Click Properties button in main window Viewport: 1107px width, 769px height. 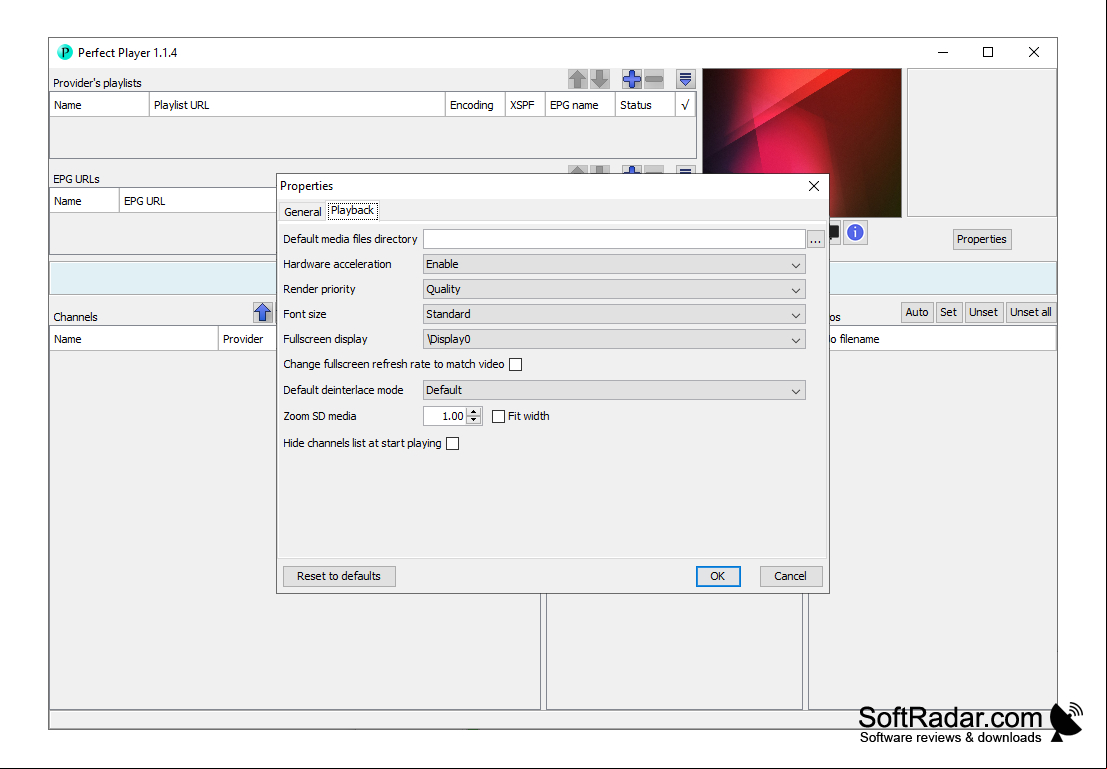981,239
